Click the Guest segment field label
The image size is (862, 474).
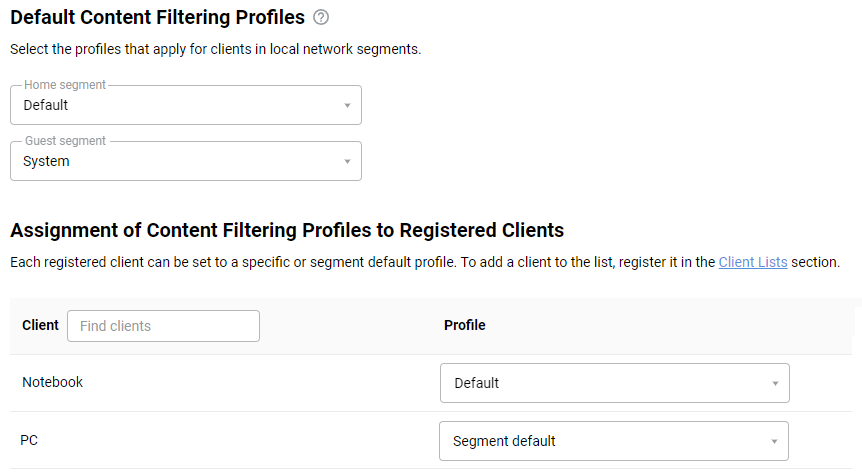click(65, 141)
